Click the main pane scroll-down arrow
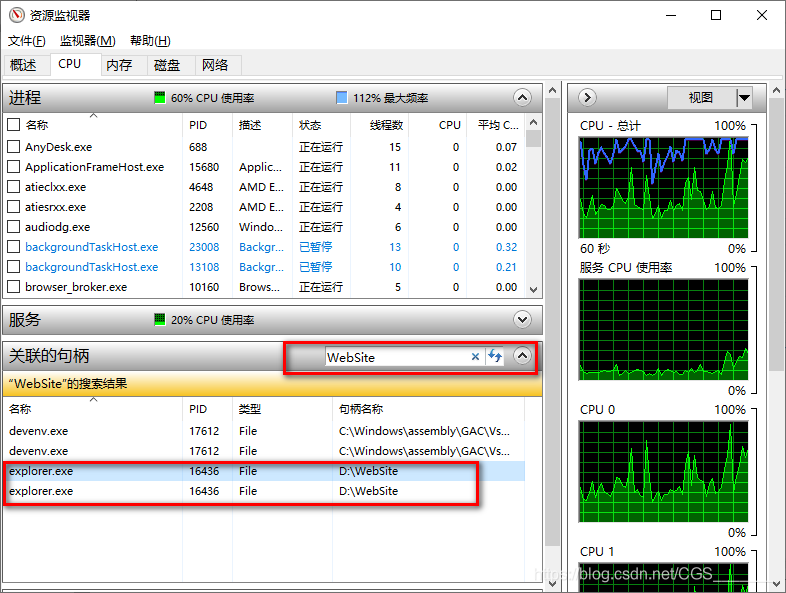This screenshot has height=593, width=786. tap(552, 583)
